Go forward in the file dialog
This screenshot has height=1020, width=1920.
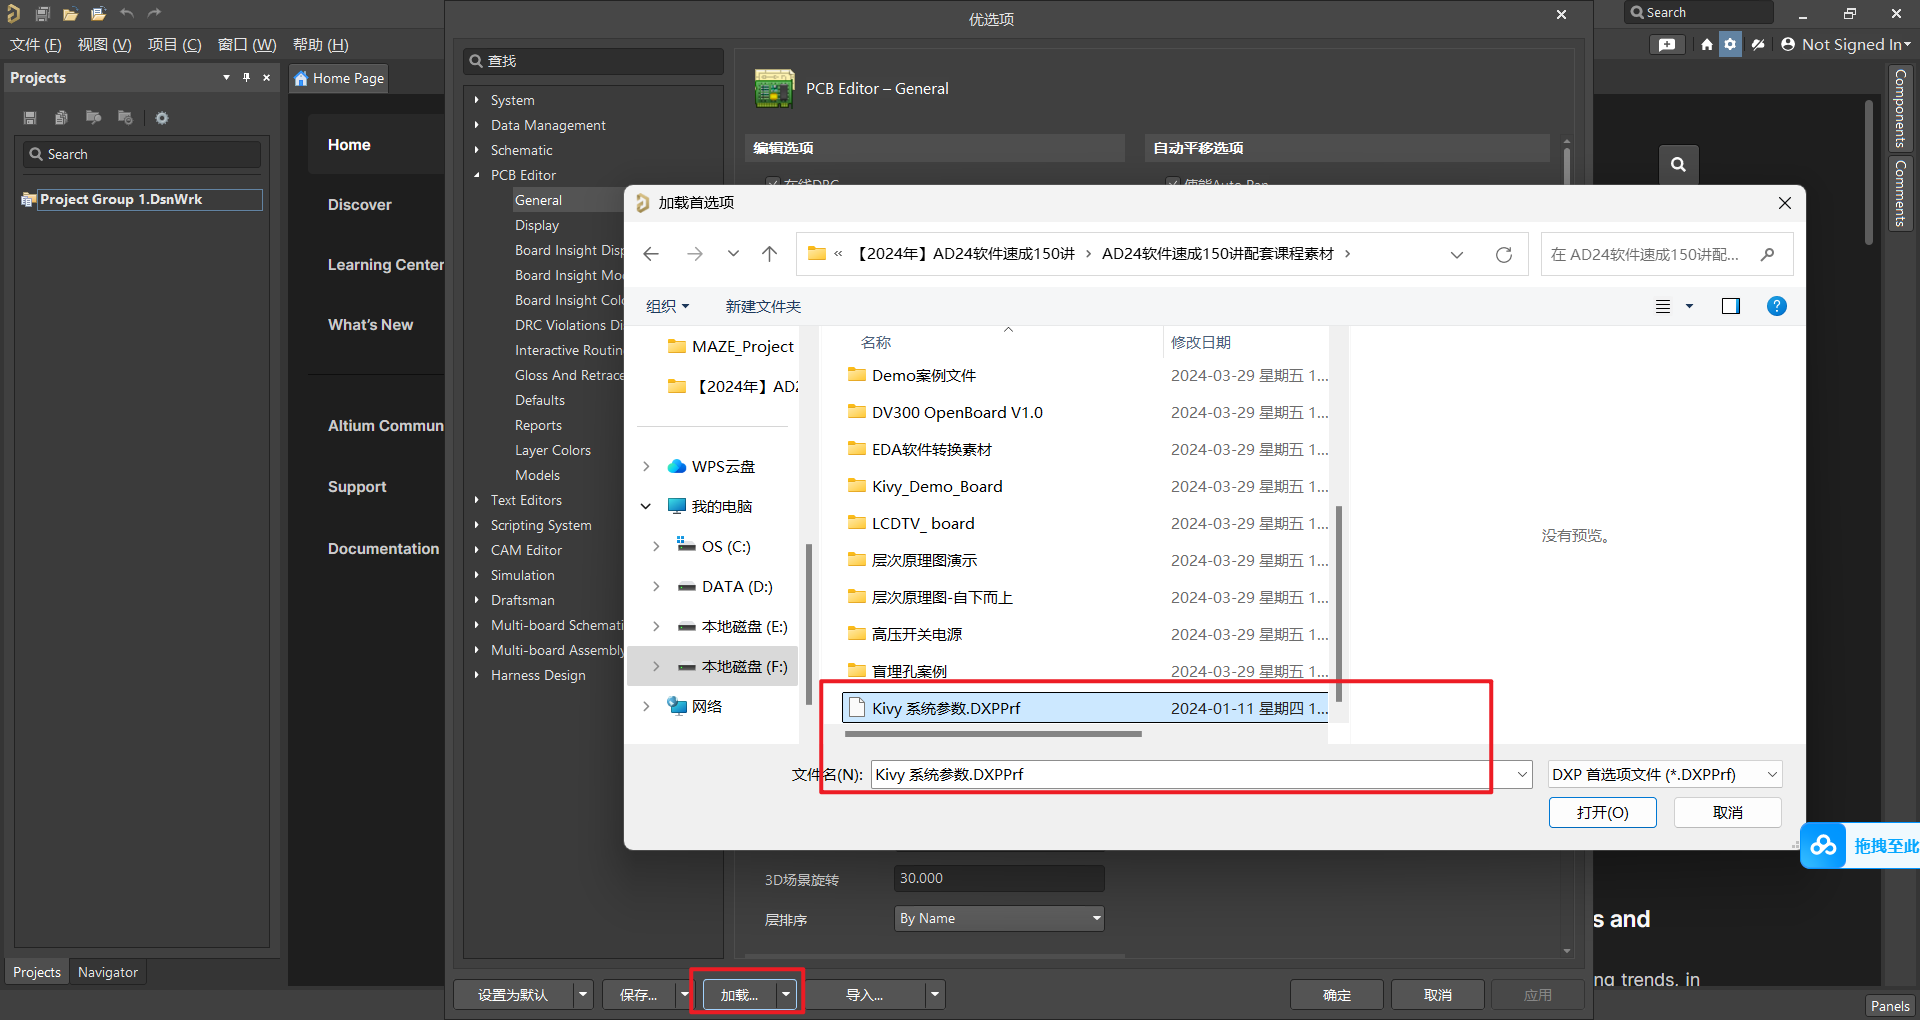694,254
